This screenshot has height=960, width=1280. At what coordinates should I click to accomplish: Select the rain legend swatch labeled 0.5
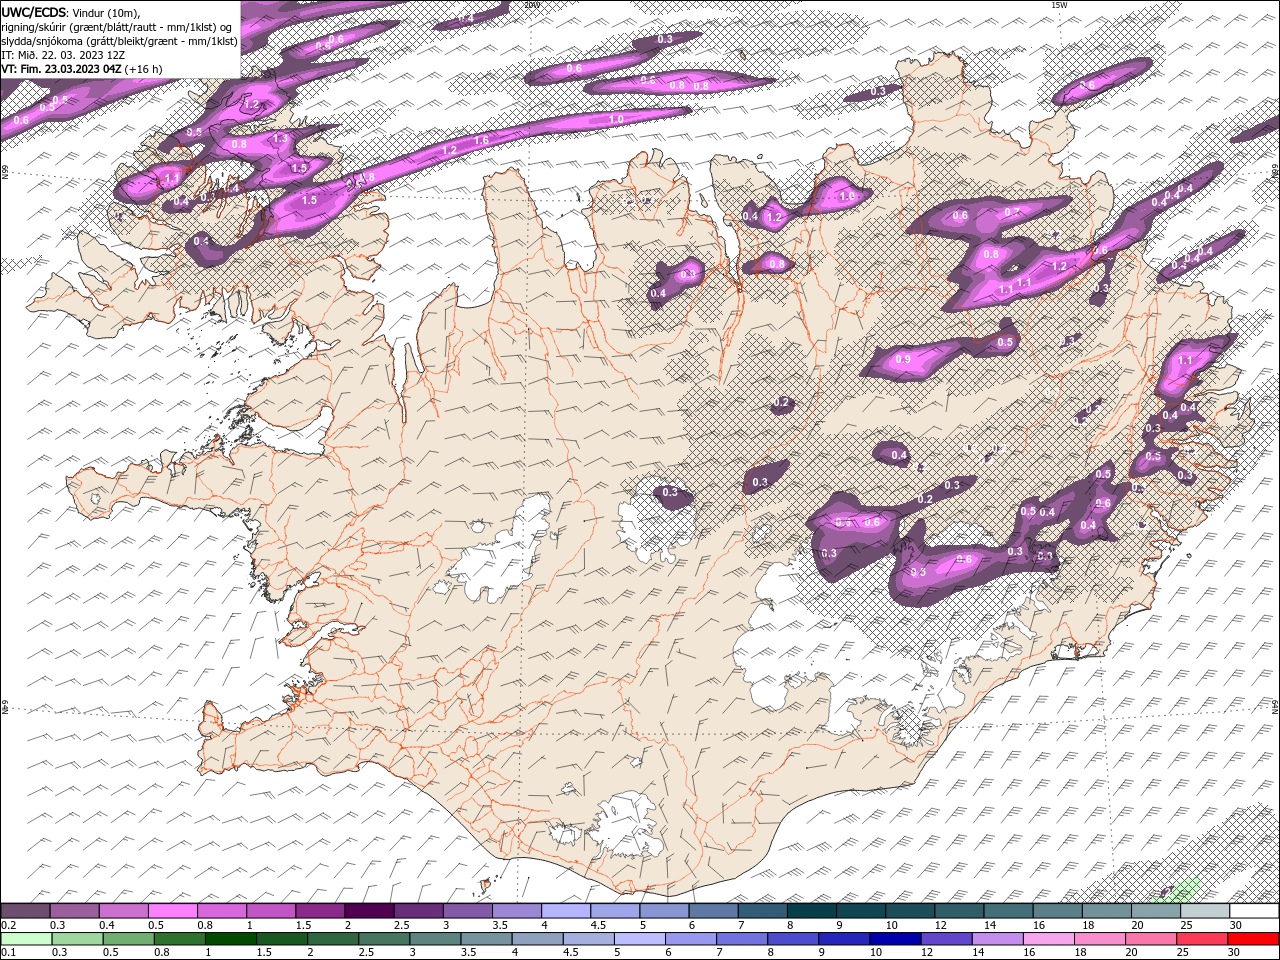tap(128, 939)
